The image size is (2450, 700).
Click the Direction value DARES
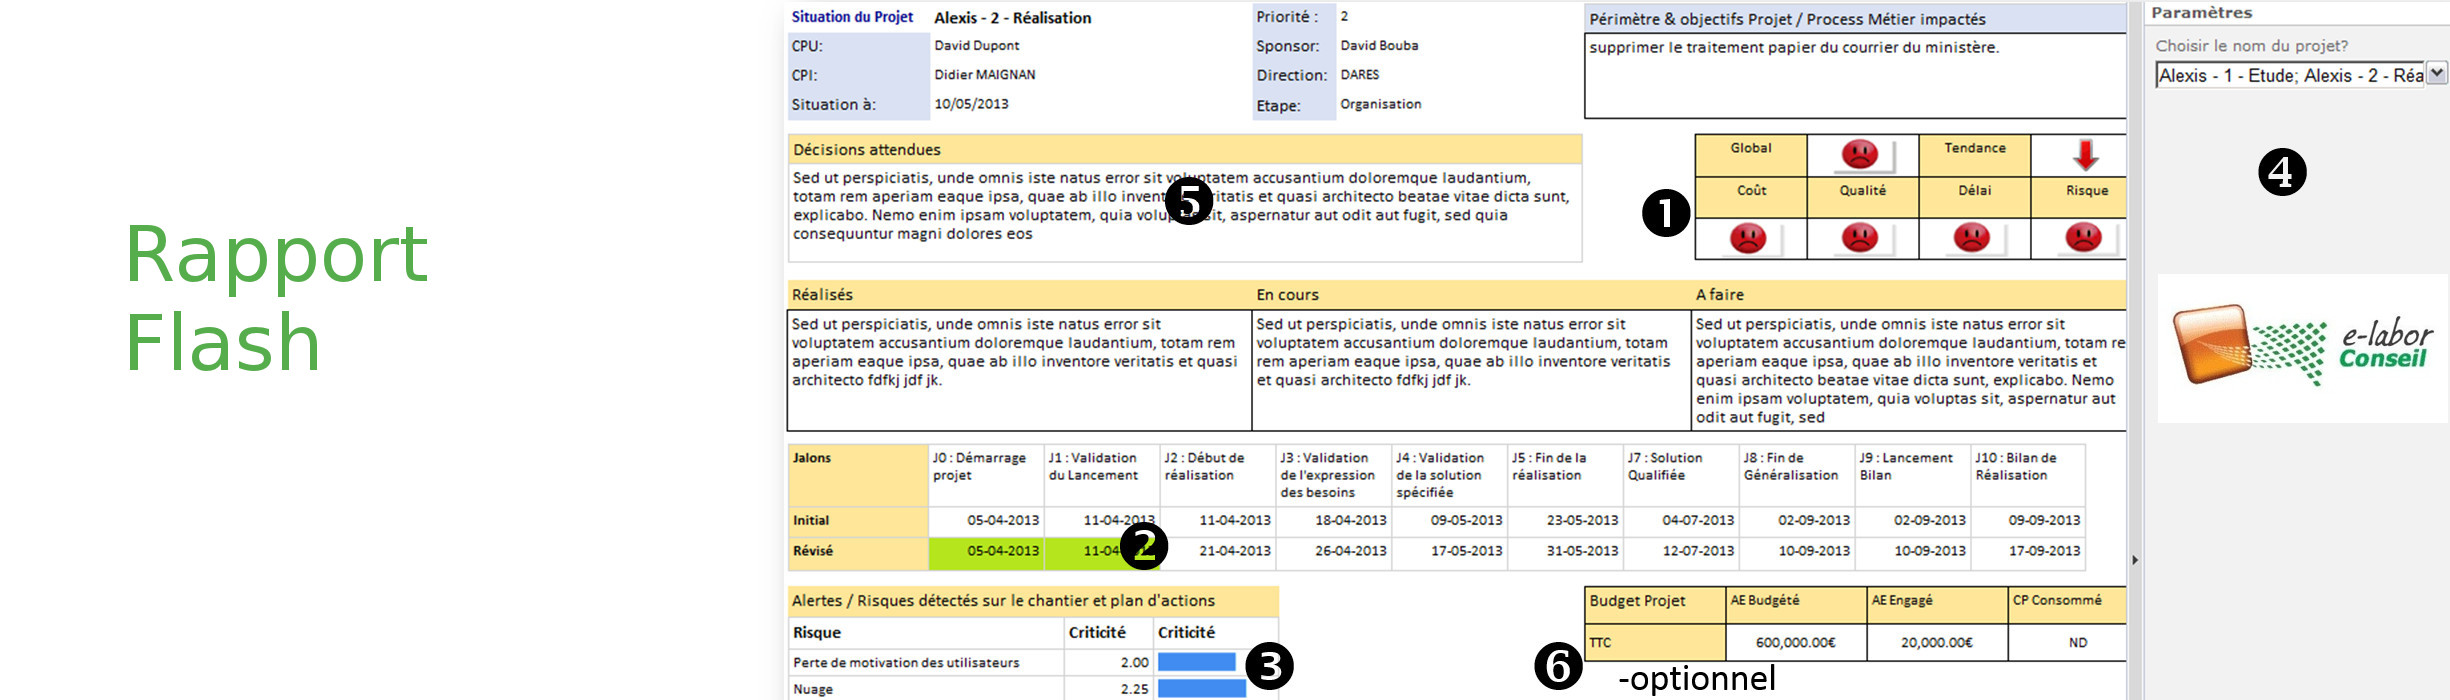(1359, 75)
